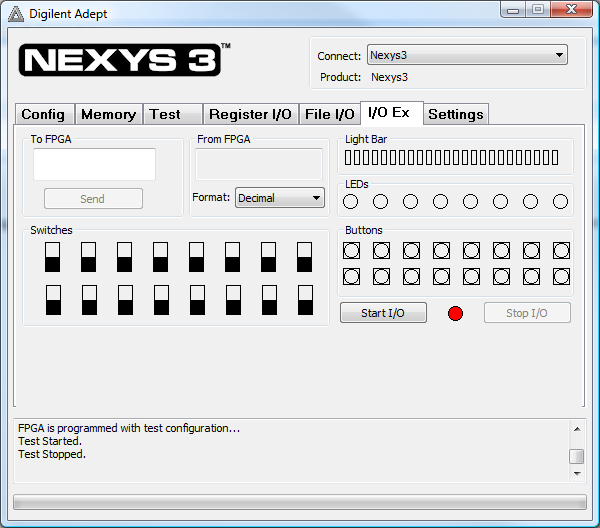Open the Register I/O tab
The height and width of the screenshot is (528, 600).
click(x=251, y=114)
